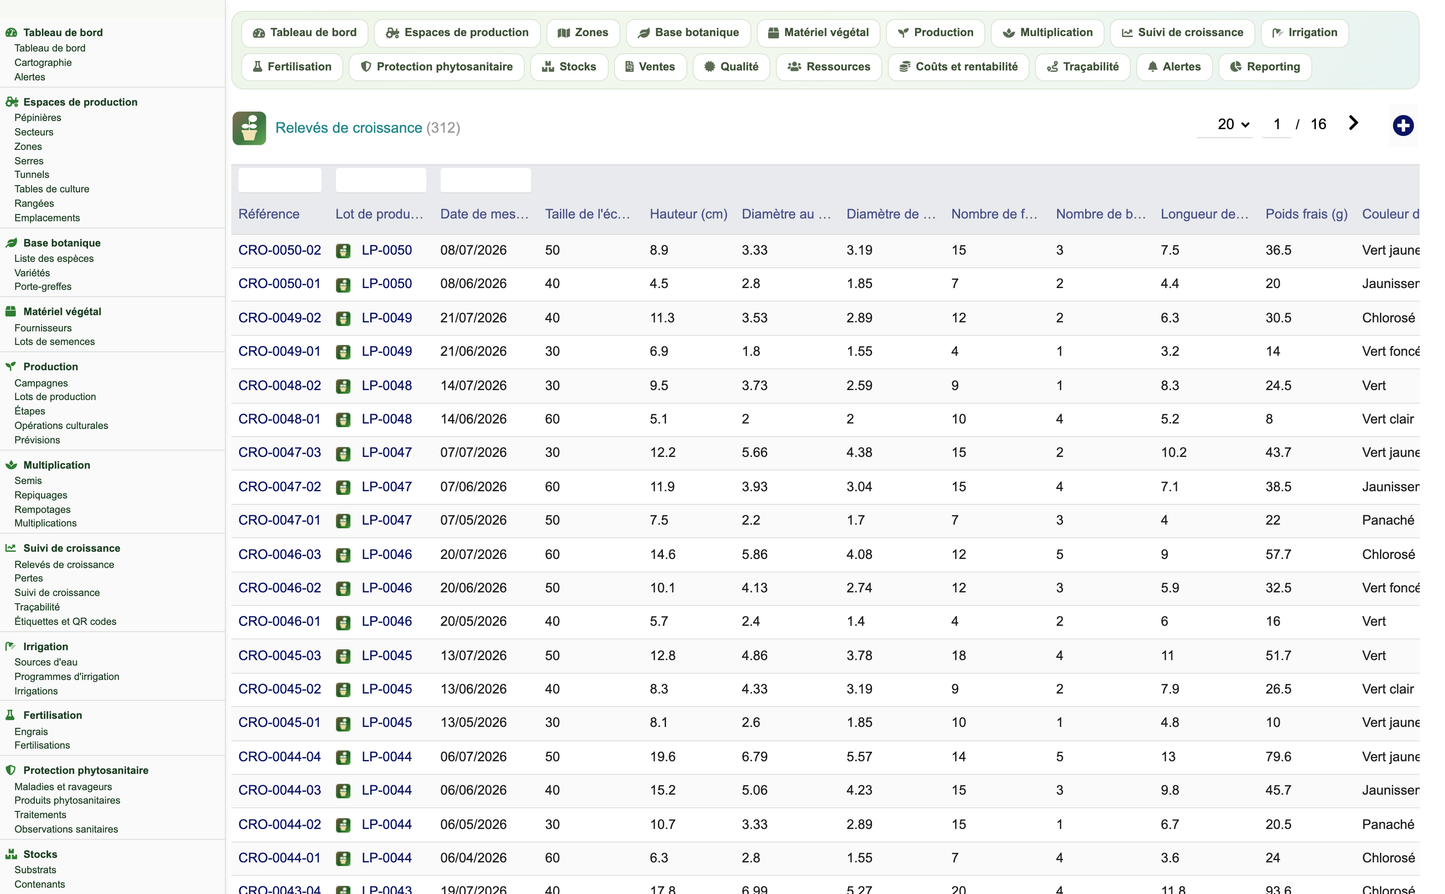Image resolution: width=1445 pixels, height=894 pixels.
Task: Switch to the Base botanique top tab
Action: click(x=688, y=33)
